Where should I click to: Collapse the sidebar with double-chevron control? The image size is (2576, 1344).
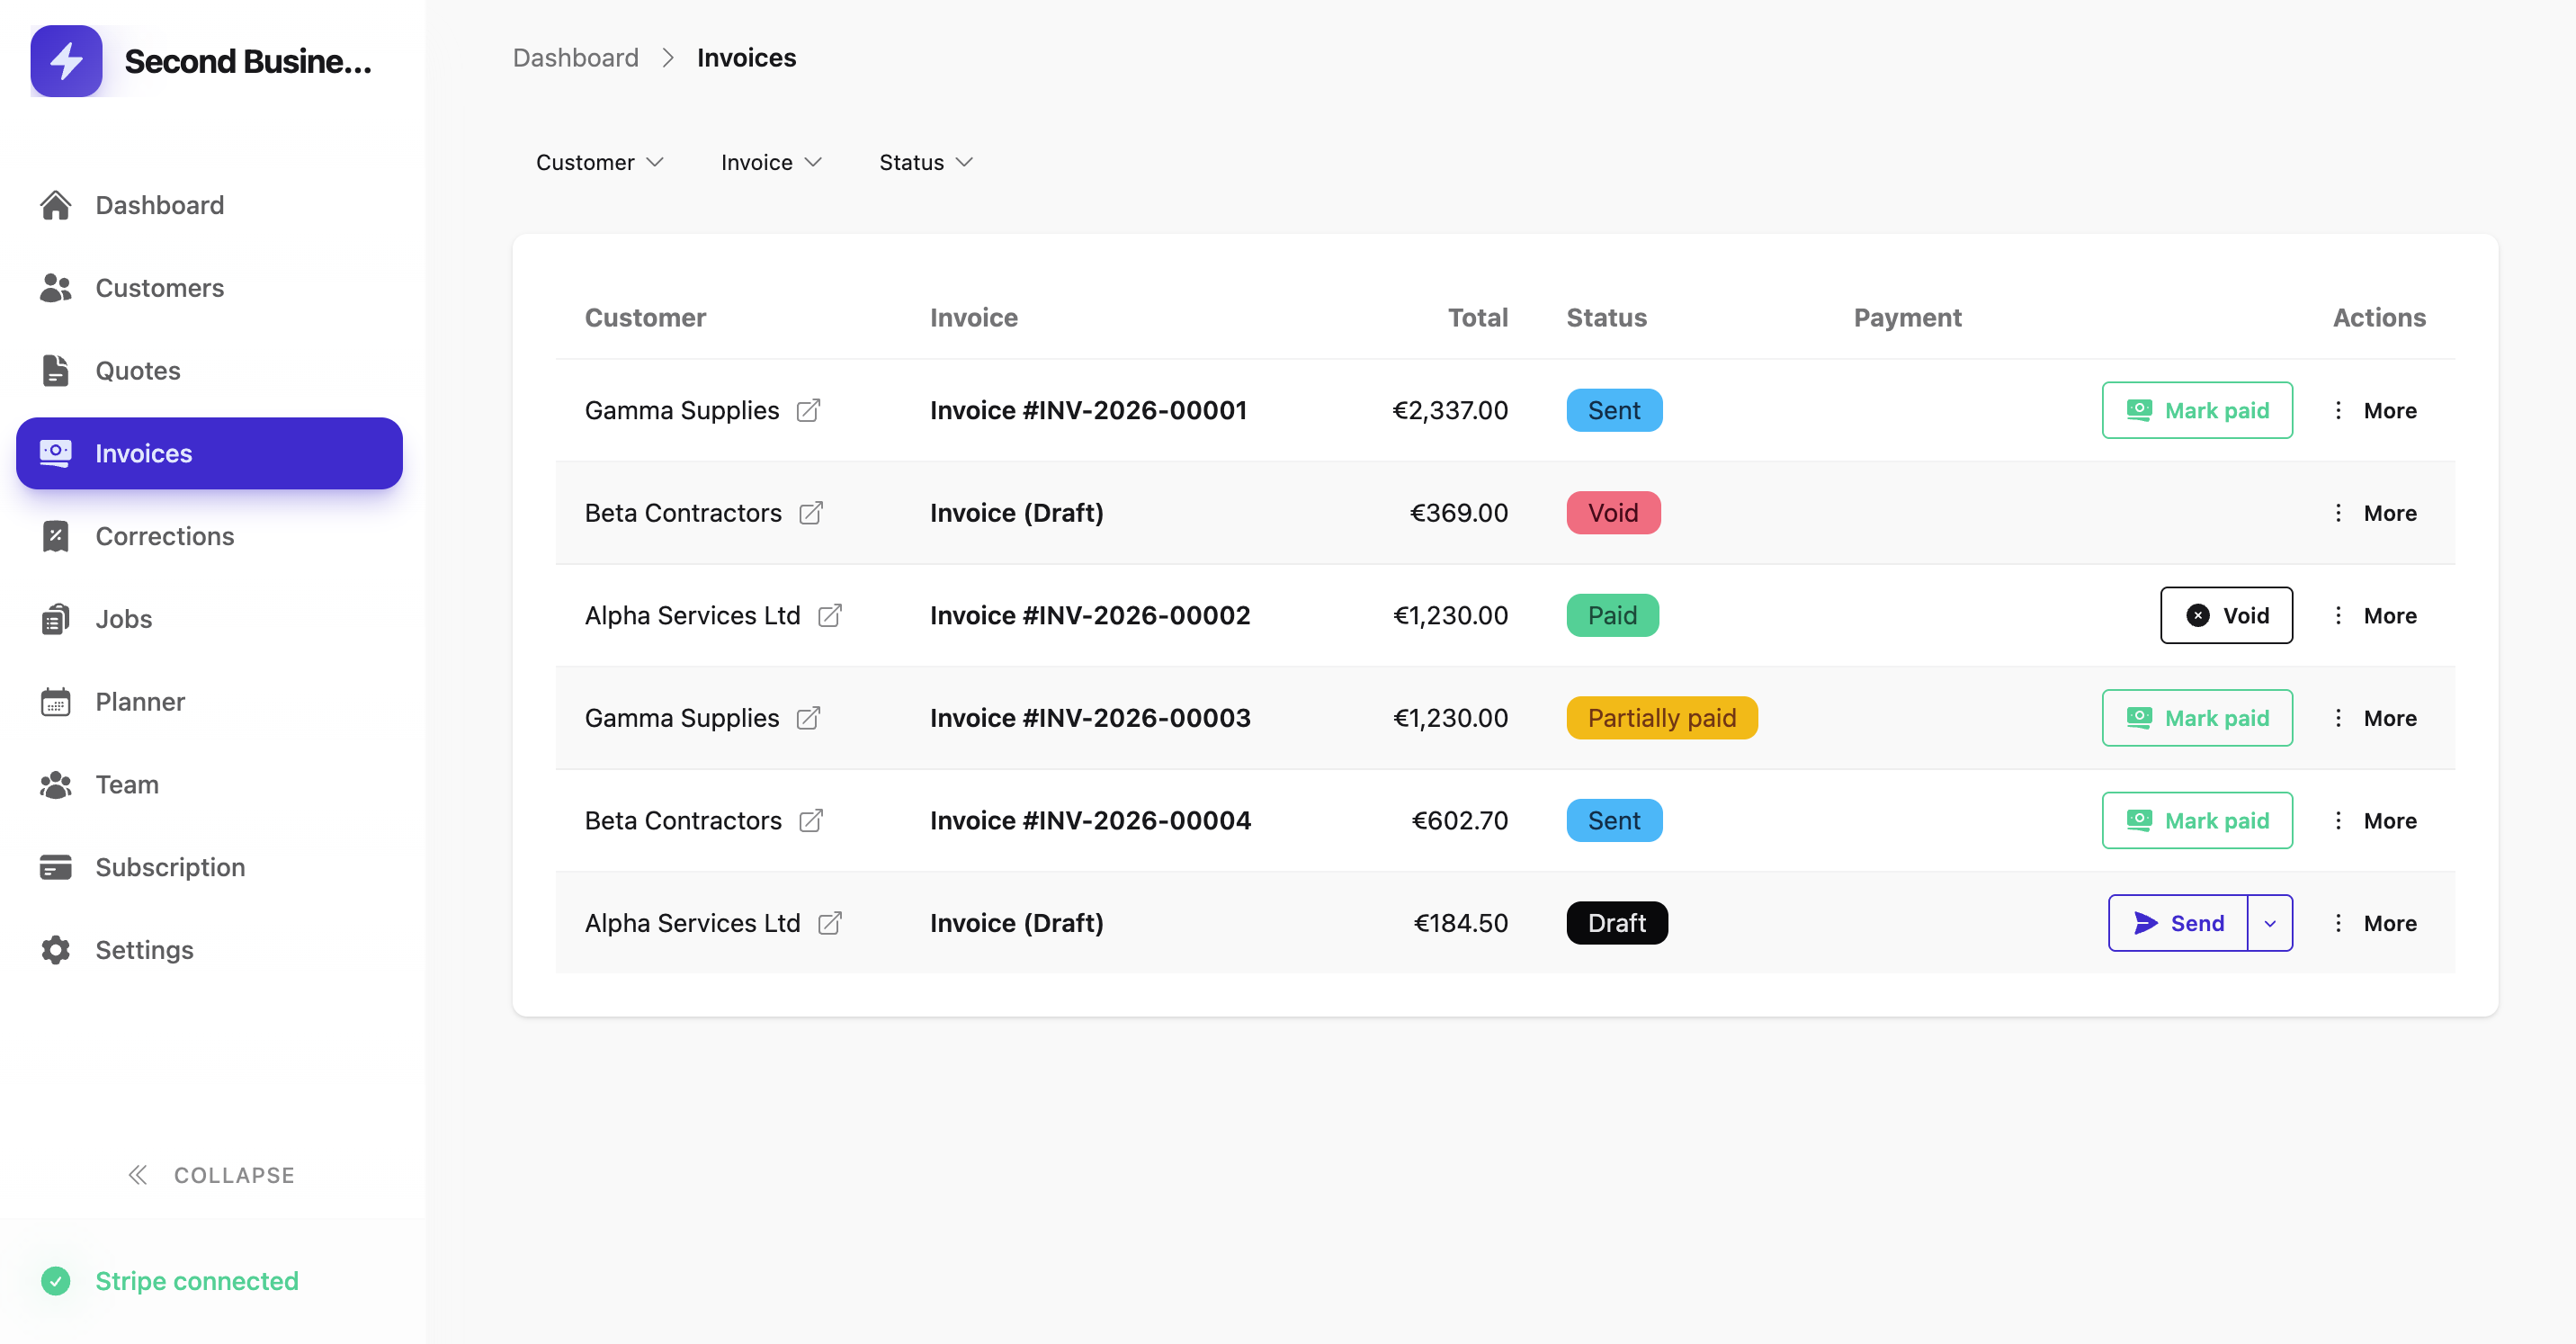click(138, 1175)
